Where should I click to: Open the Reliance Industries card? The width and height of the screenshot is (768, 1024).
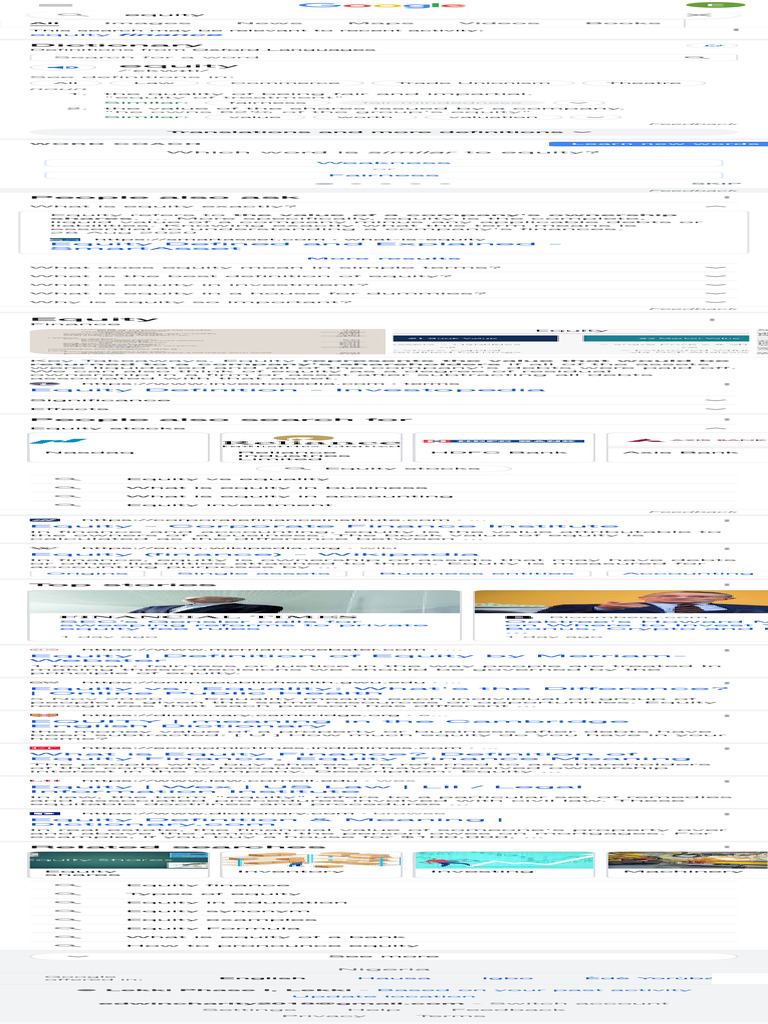311,447
